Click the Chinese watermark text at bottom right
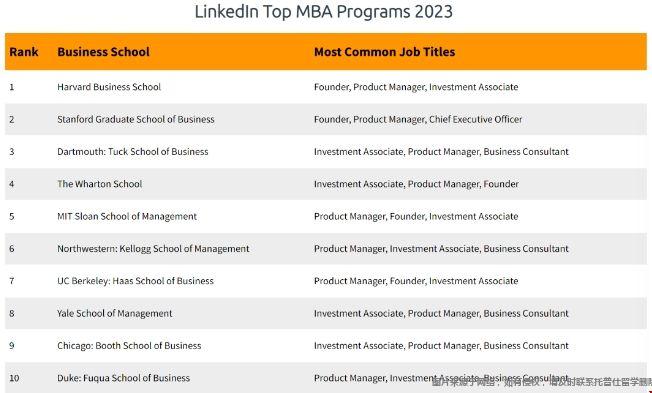Viewport: 652px width, 393px height. coord(541,382)
